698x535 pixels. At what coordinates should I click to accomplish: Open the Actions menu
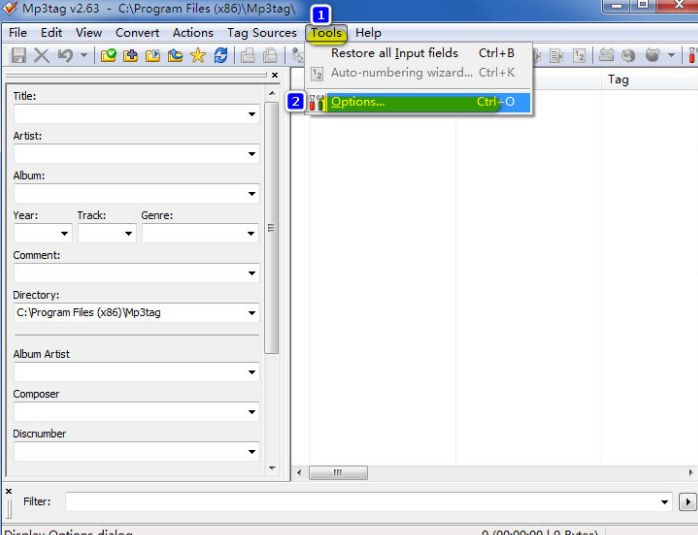pyautogui.click(x=193, y=33)
